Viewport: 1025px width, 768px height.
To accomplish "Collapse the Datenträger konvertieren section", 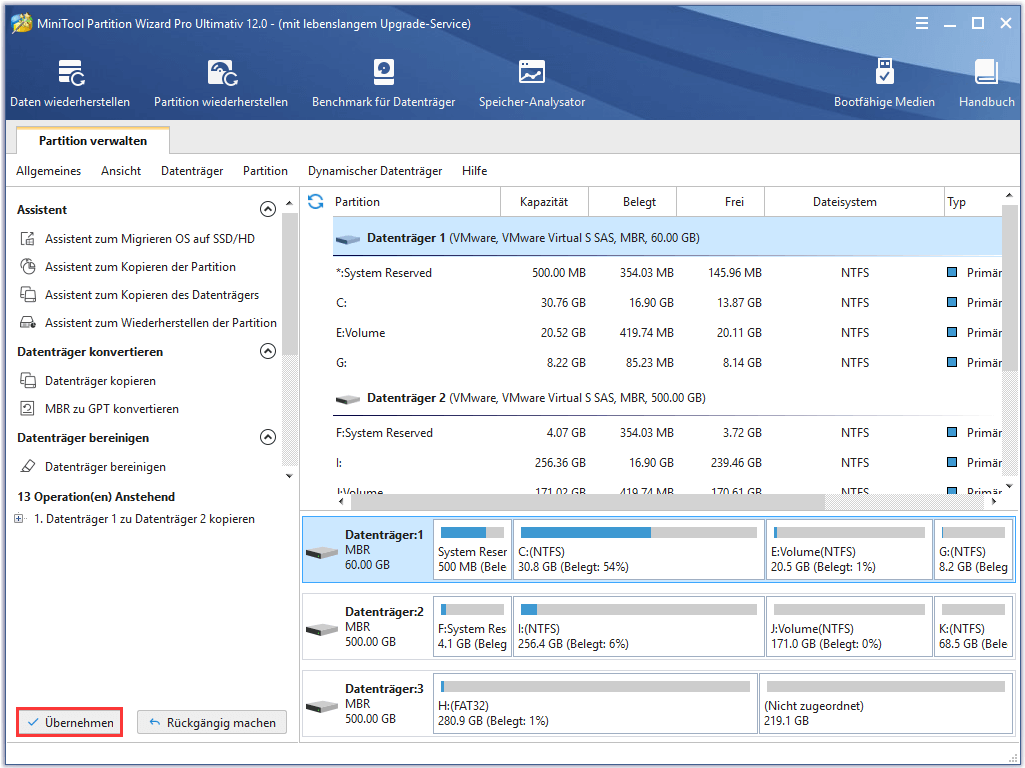I will pyautogui.click(x=267, y=351).
